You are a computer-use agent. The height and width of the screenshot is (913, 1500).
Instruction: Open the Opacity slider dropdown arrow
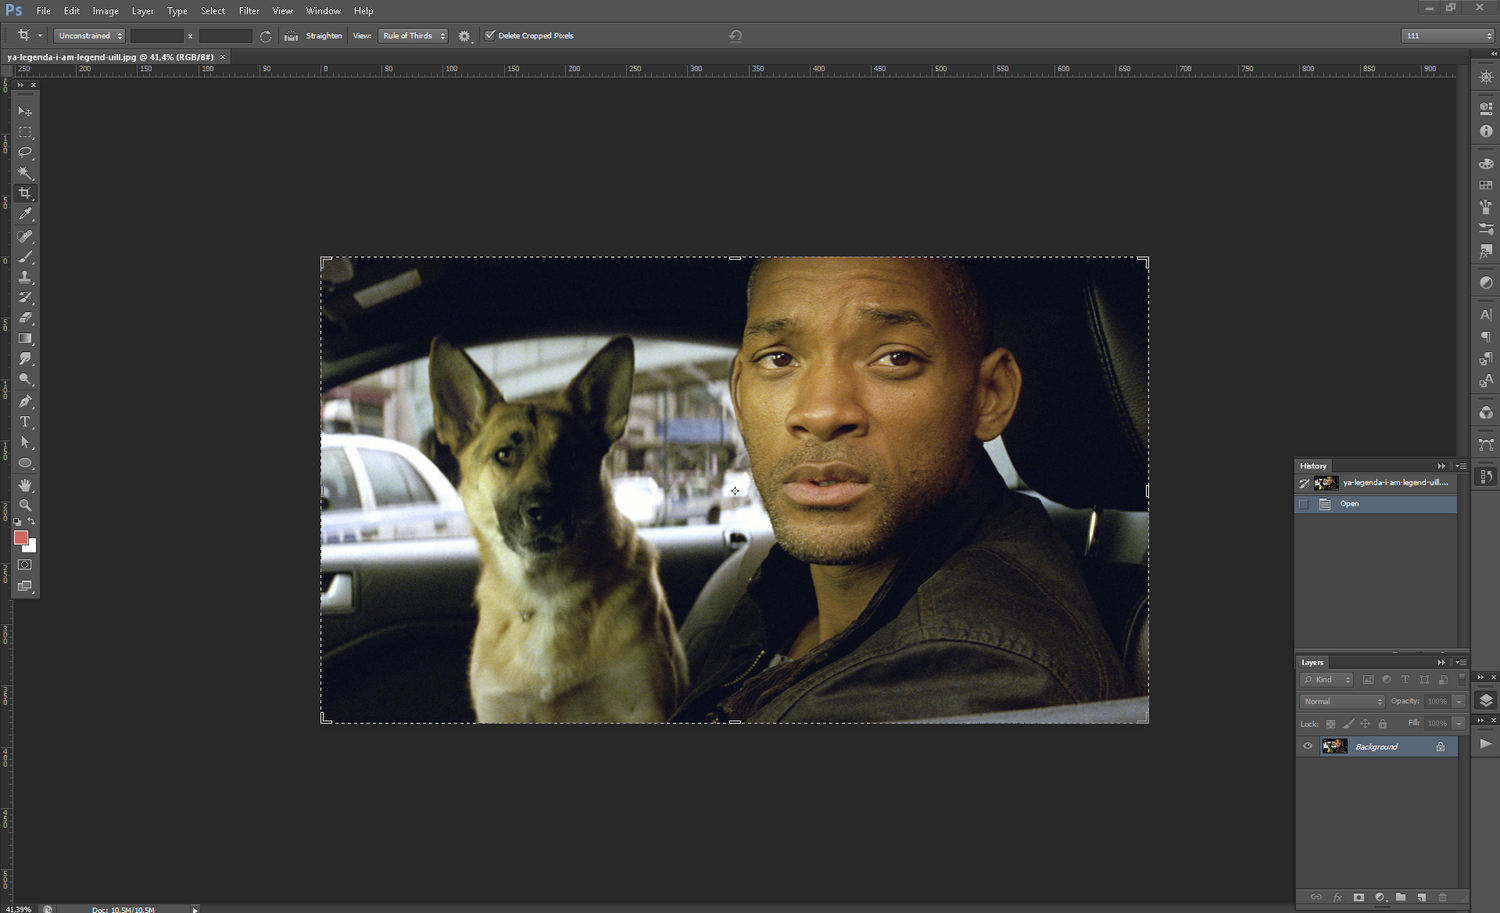click(x=1459, y=701)
